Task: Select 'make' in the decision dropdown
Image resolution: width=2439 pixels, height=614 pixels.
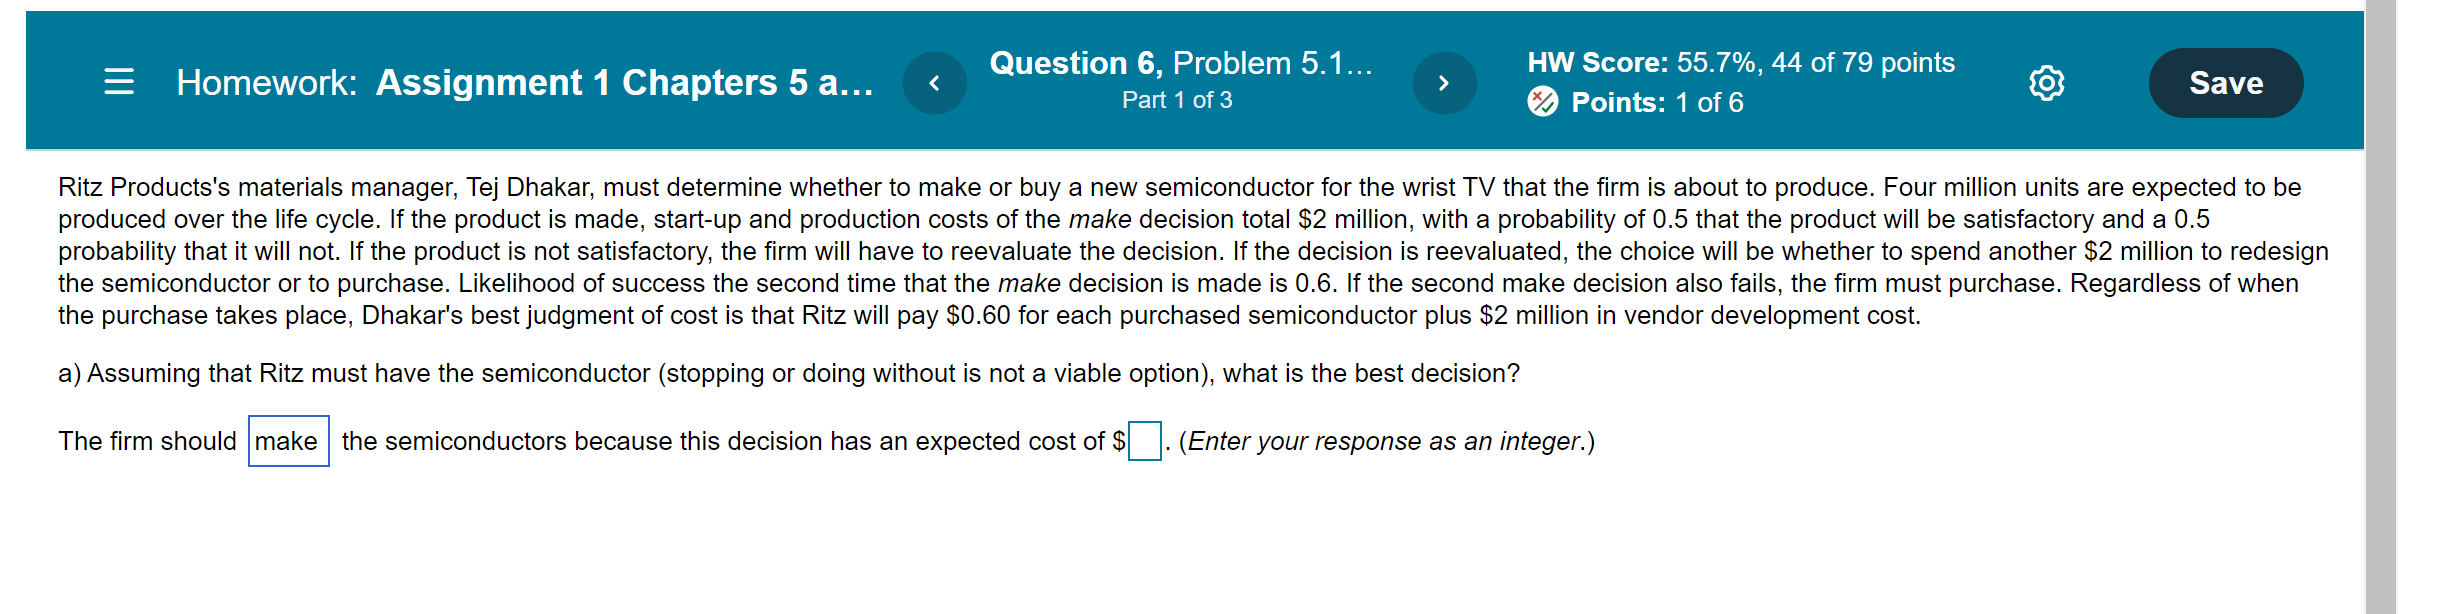Action: 287,440
